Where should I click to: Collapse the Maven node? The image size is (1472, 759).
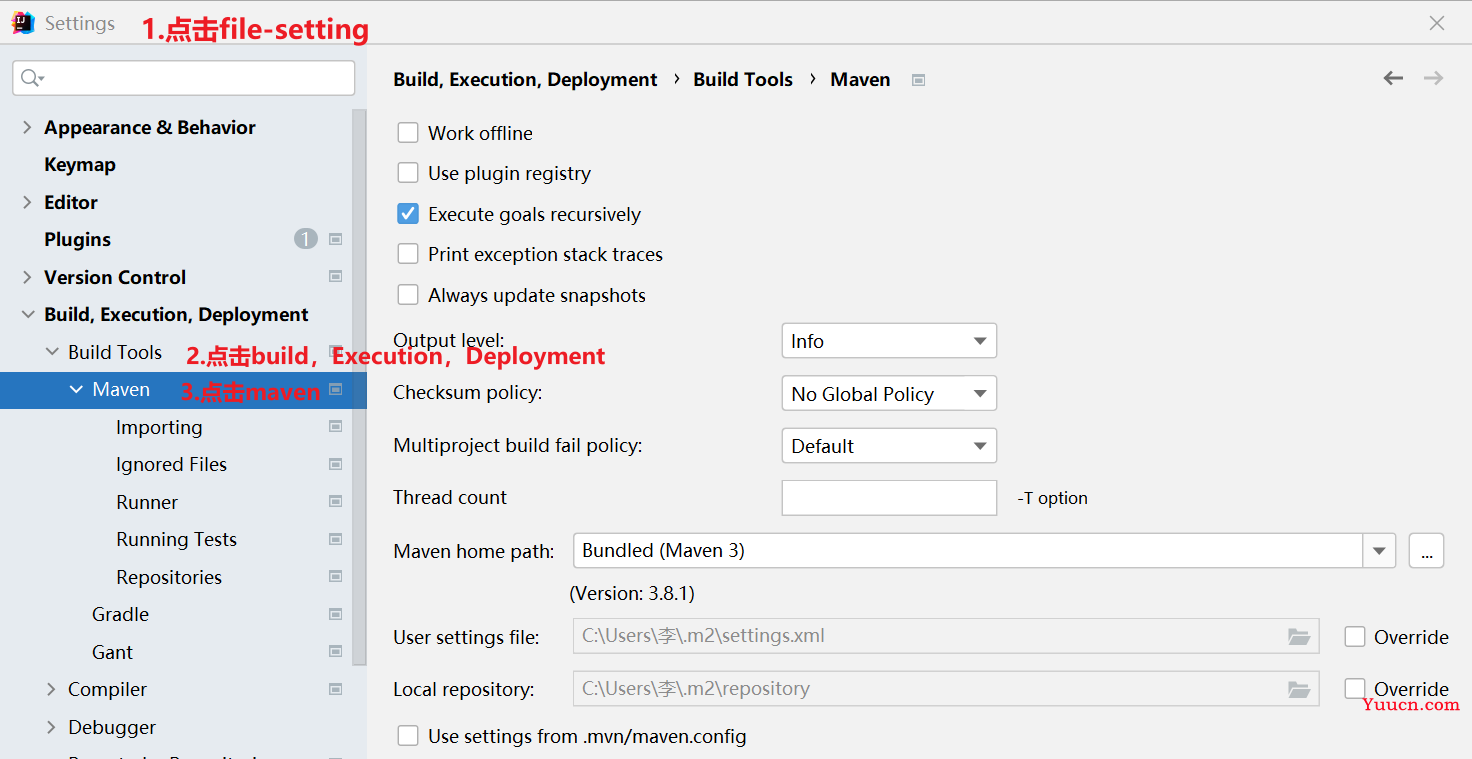76,389
